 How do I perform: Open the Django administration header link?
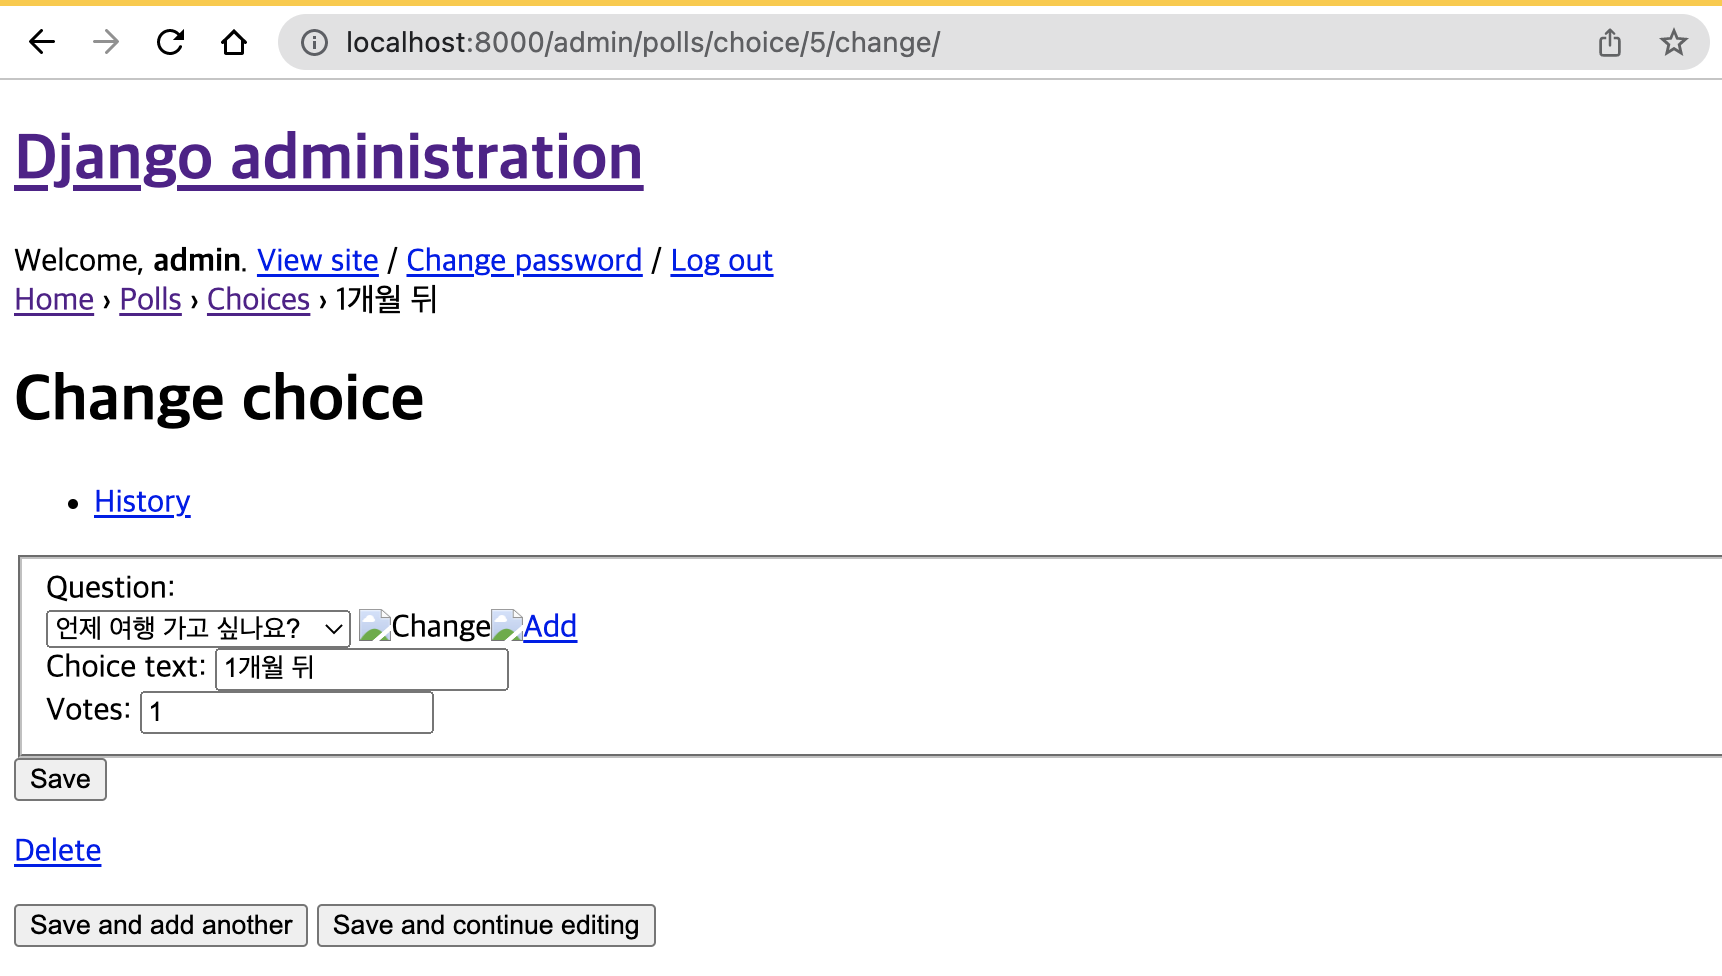(329, 158)
